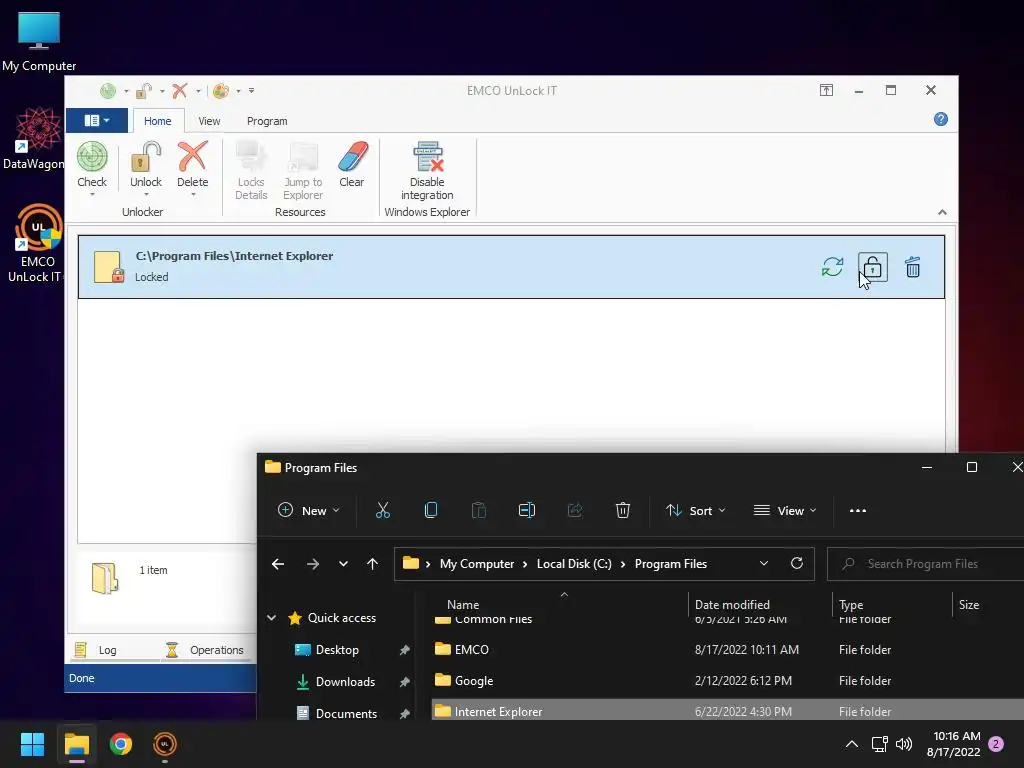
Task: Open Desktop in Quick access sidebar
Action: (337, 650)
